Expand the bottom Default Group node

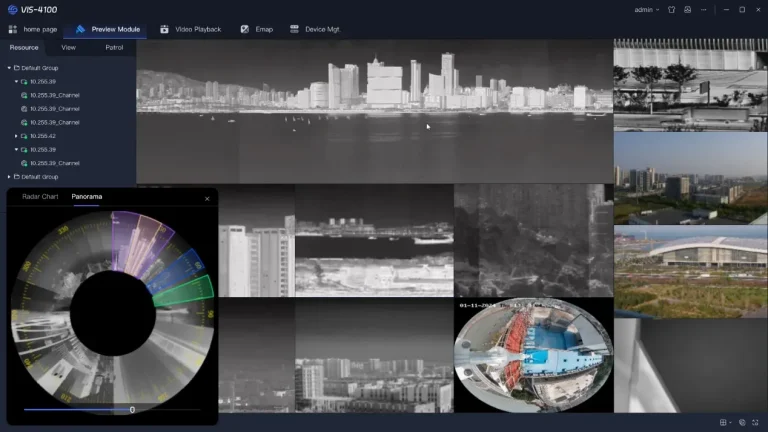[9, 176]
